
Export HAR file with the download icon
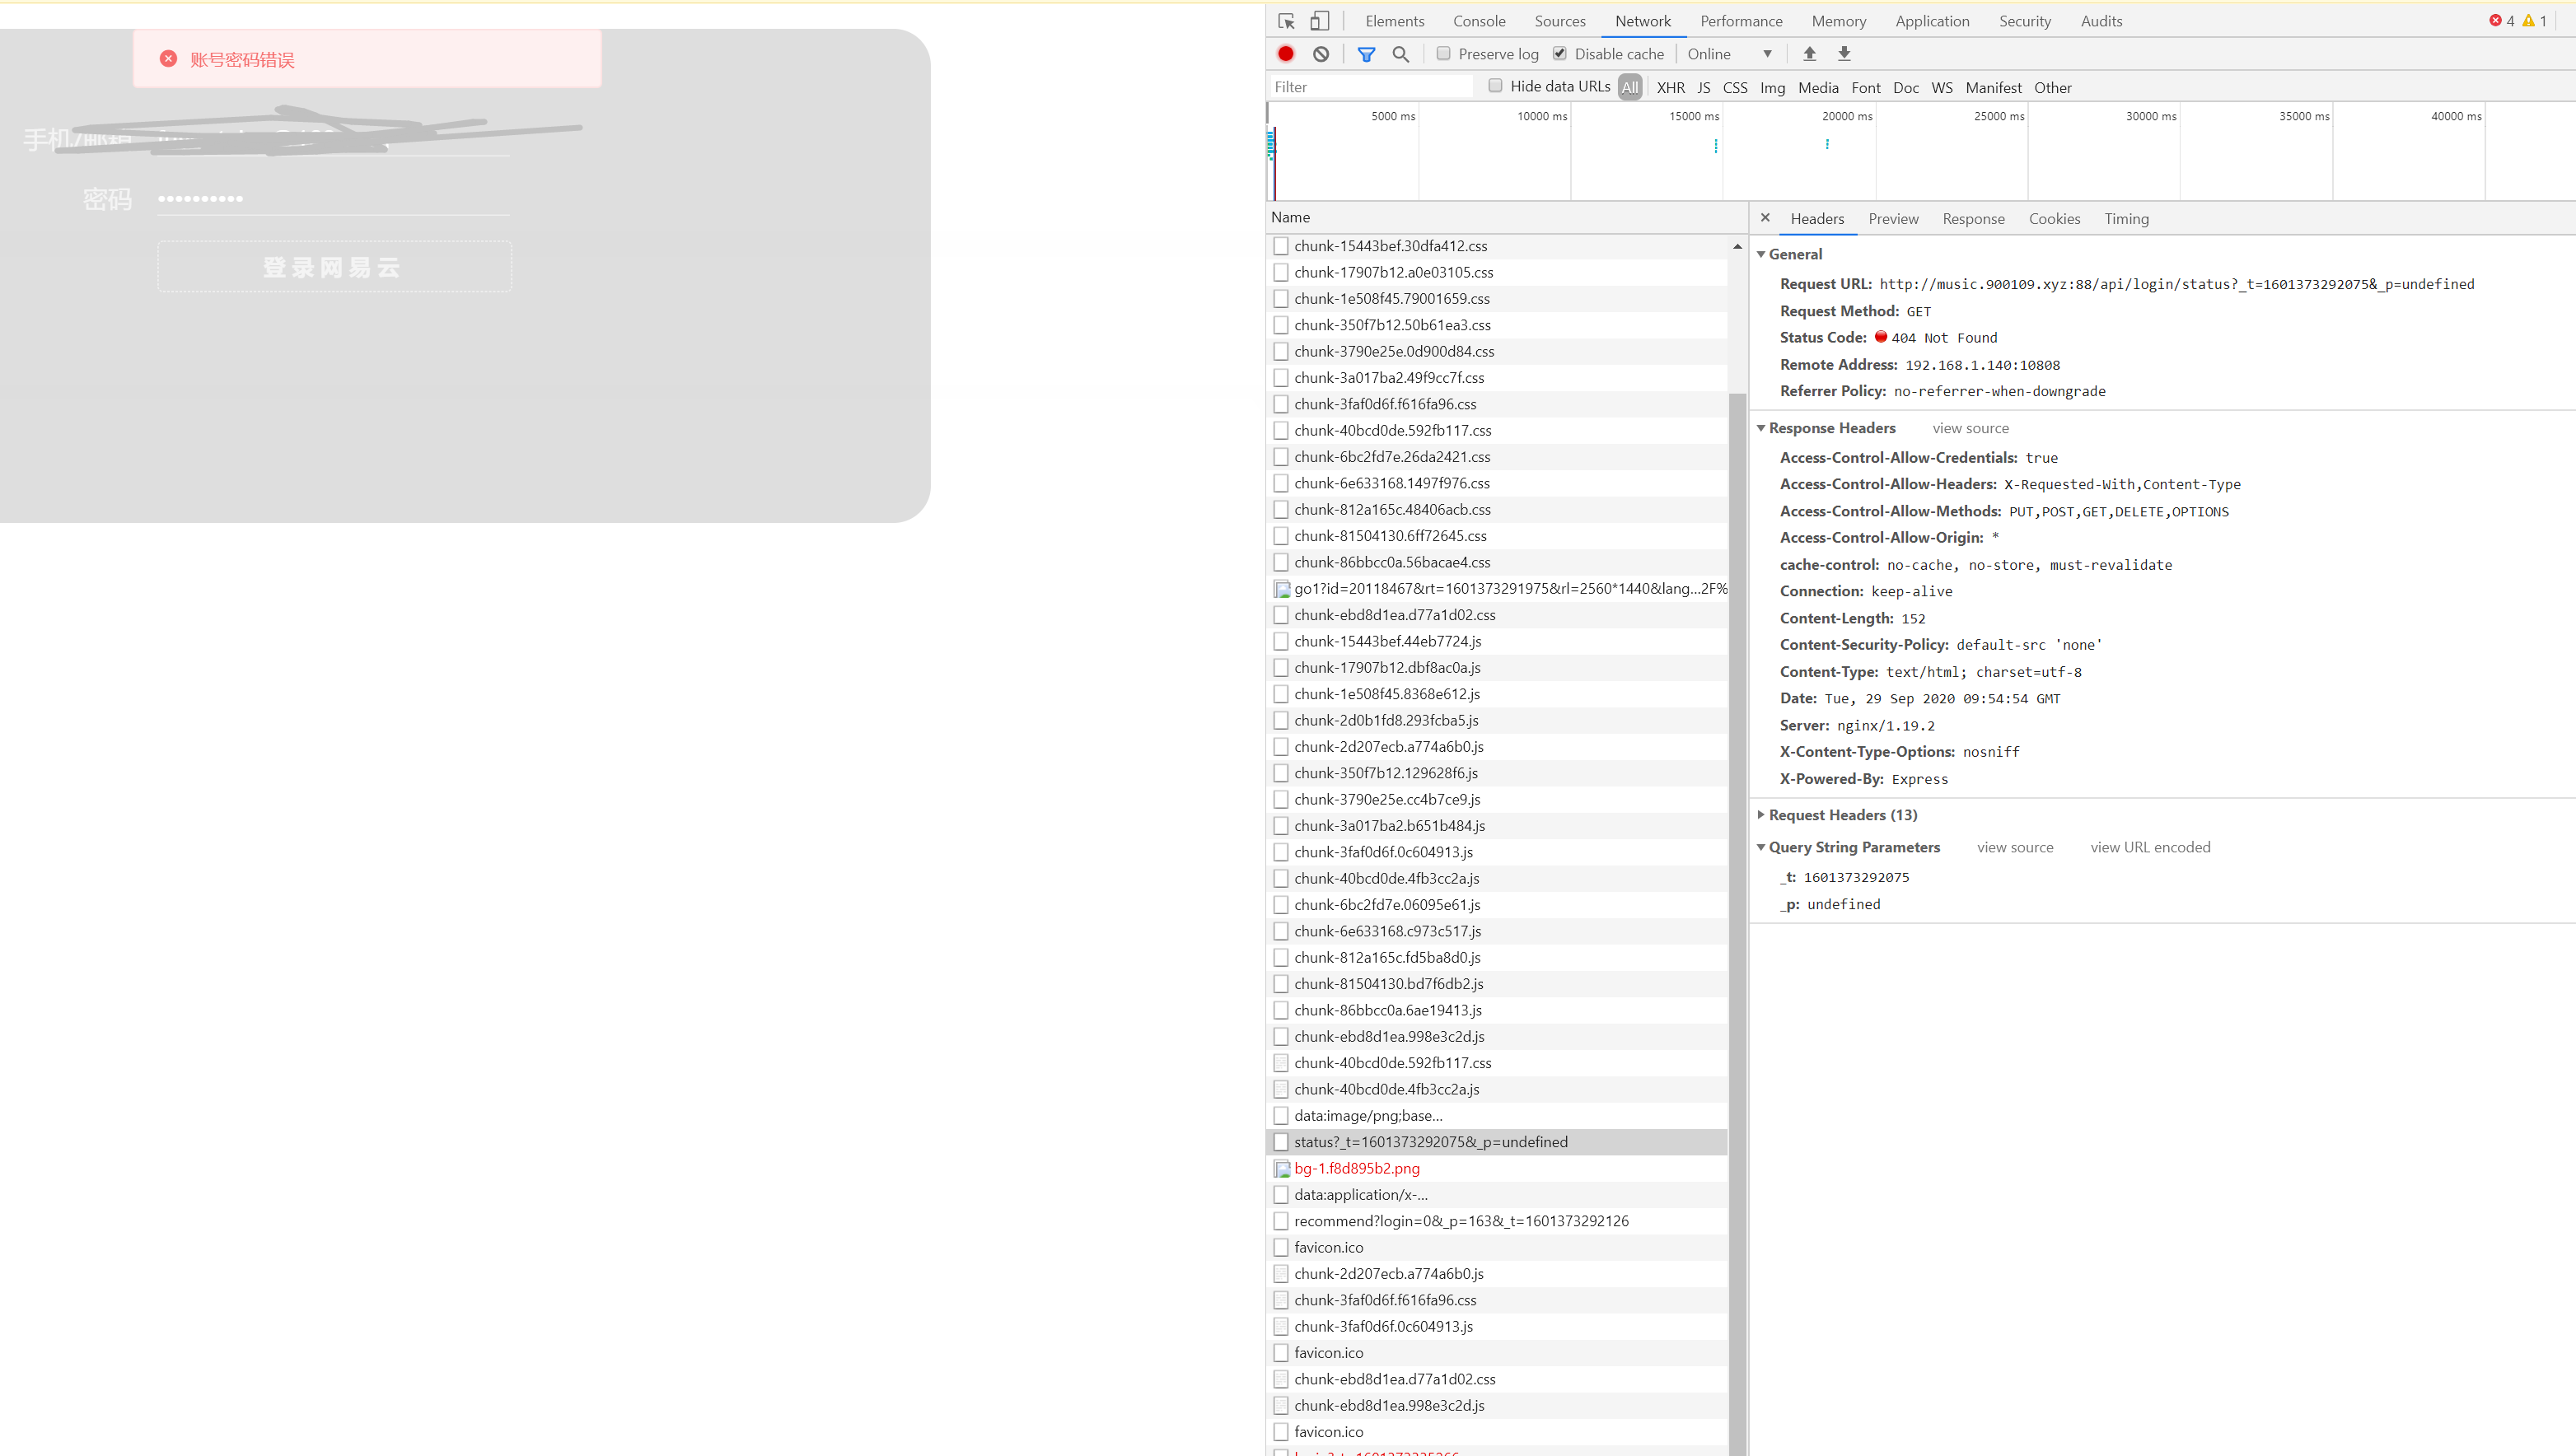(1843, 54)
